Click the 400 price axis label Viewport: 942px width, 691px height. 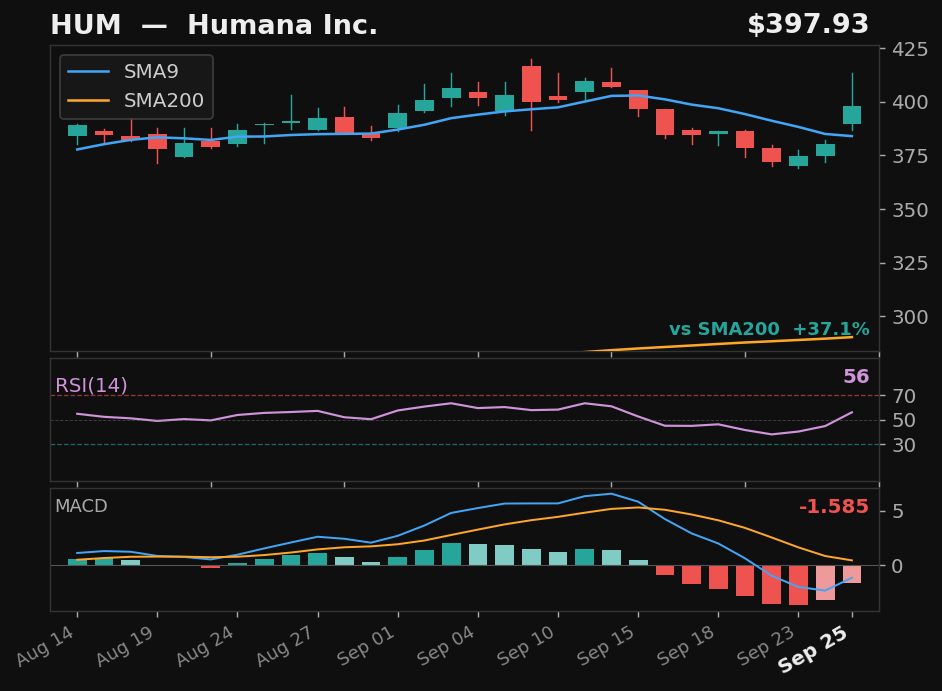click(x=910, y=102)
